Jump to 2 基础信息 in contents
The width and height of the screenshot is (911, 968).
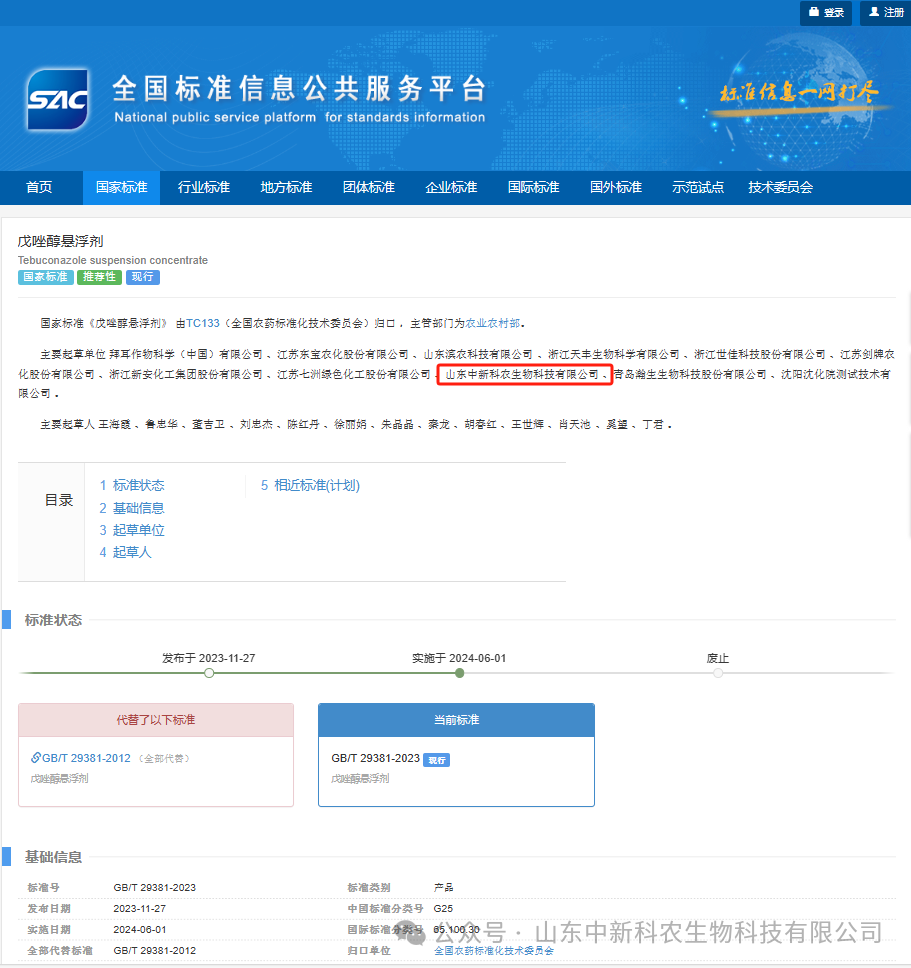132,508
